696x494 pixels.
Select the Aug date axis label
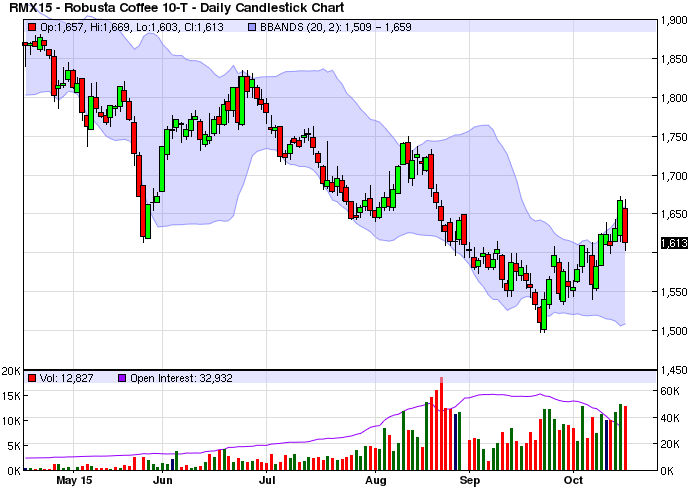point(375,481)
